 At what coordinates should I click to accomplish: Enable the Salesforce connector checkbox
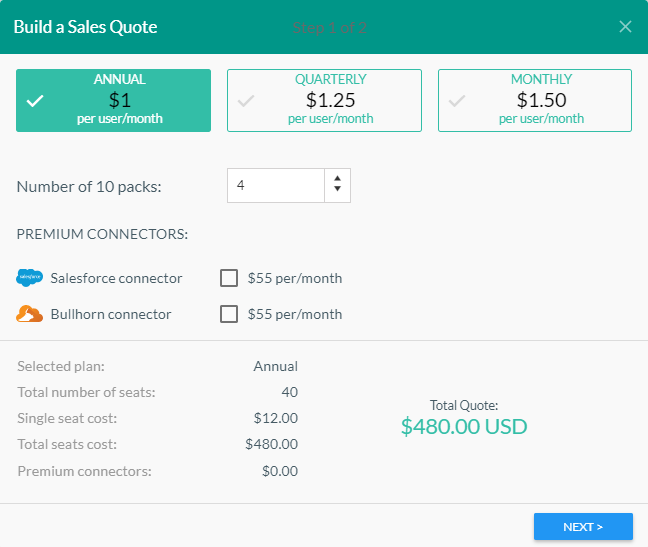(229, 278)
